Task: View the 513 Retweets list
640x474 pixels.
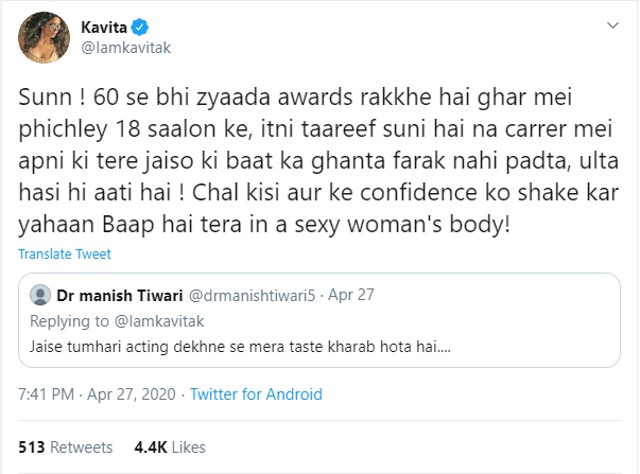Action: point(65,447)
